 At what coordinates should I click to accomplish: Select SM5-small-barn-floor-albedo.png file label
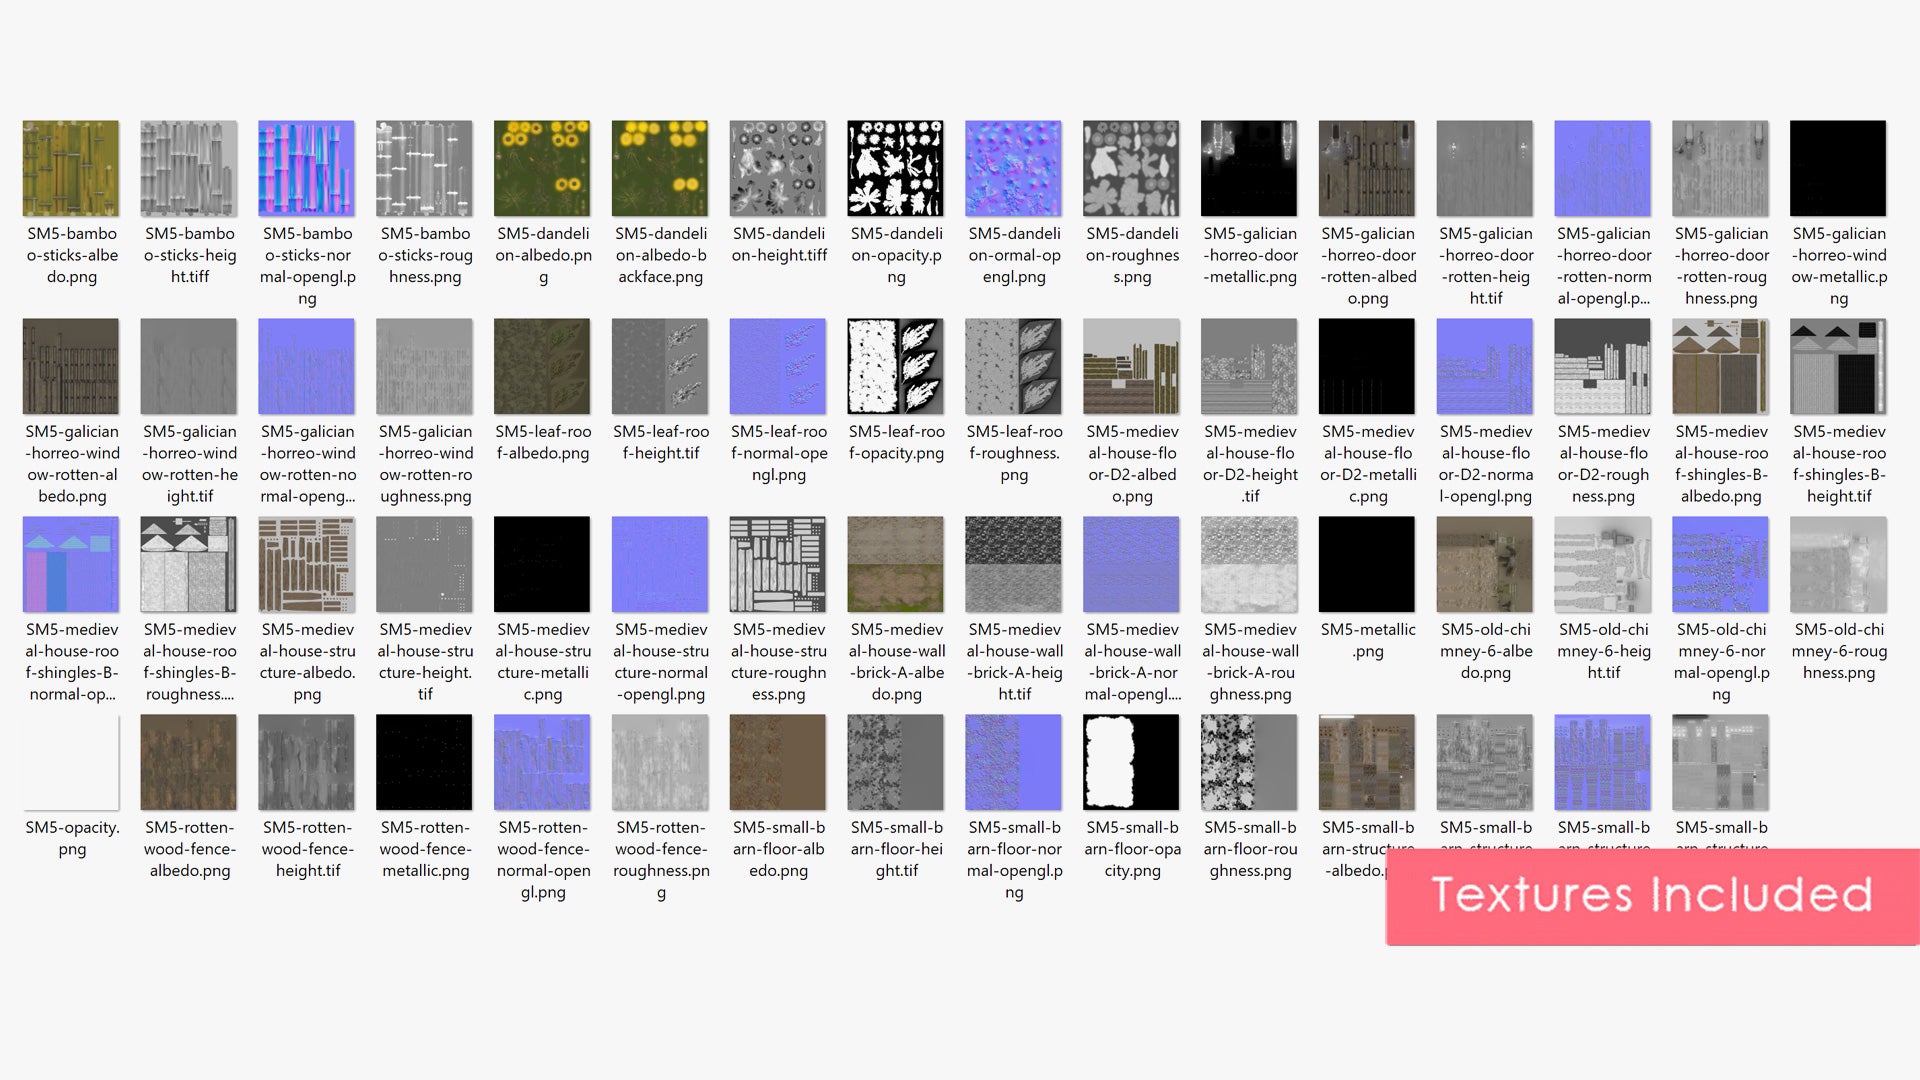click(x=778, y=849)
